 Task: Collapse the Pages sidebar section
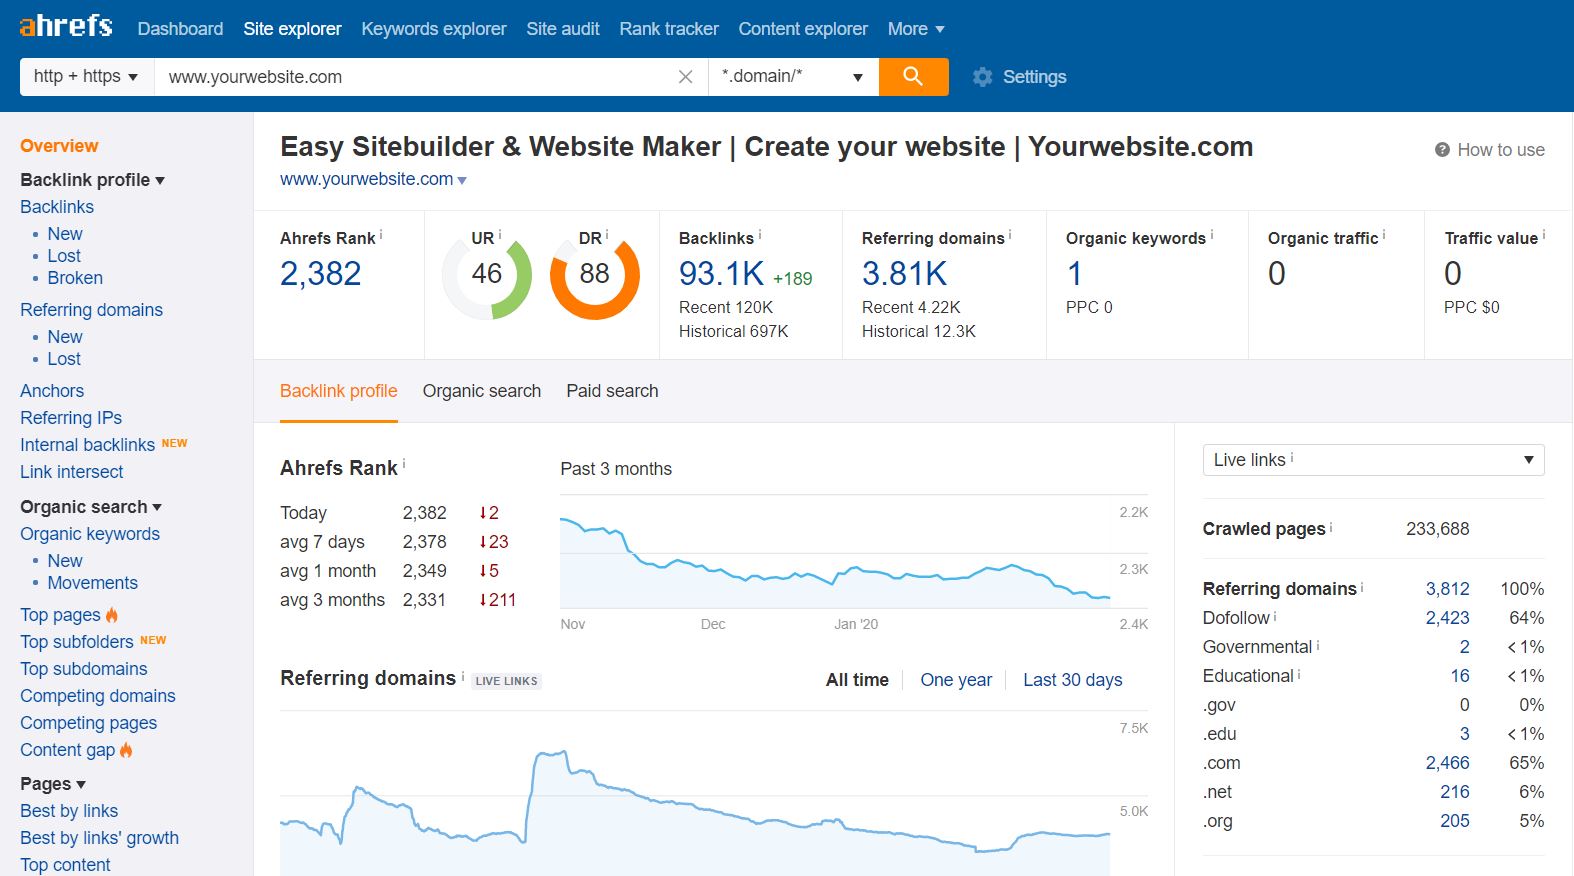[x=53, y=784]
